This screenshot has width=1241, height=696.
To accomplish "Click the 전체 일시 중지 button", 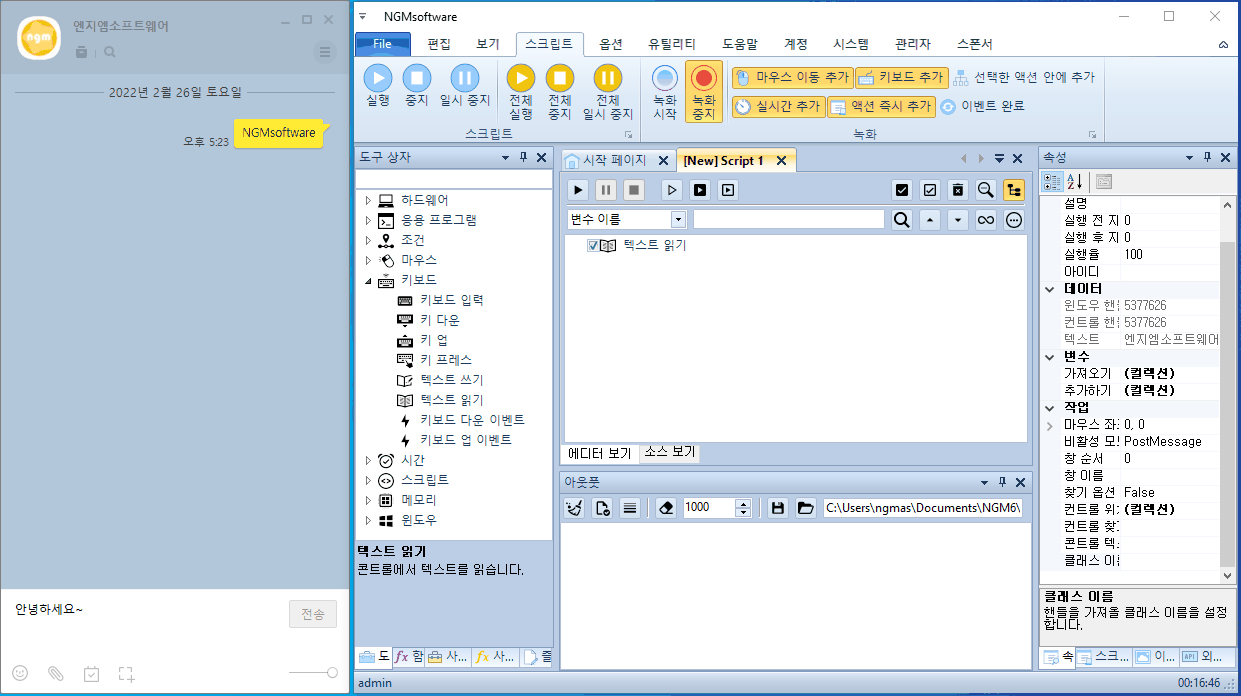I will click(x=608, y=92).
